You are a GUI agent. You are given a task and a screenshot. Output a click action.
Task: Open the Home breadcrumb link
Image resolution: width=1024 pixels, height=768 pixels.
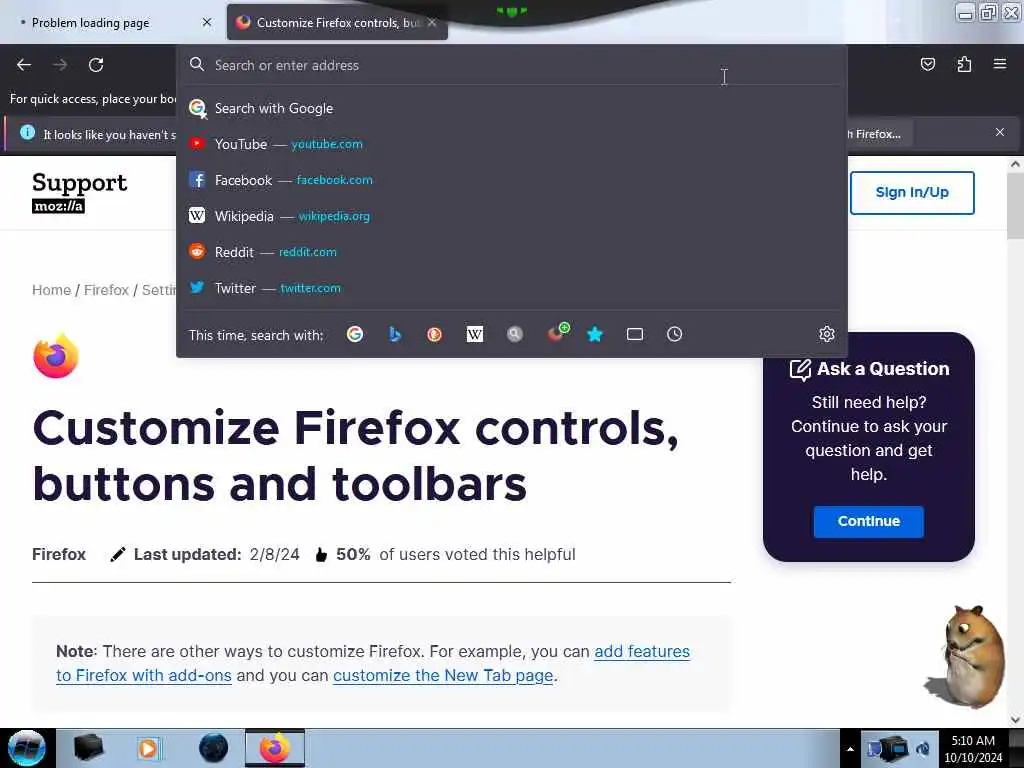point(52,290)
